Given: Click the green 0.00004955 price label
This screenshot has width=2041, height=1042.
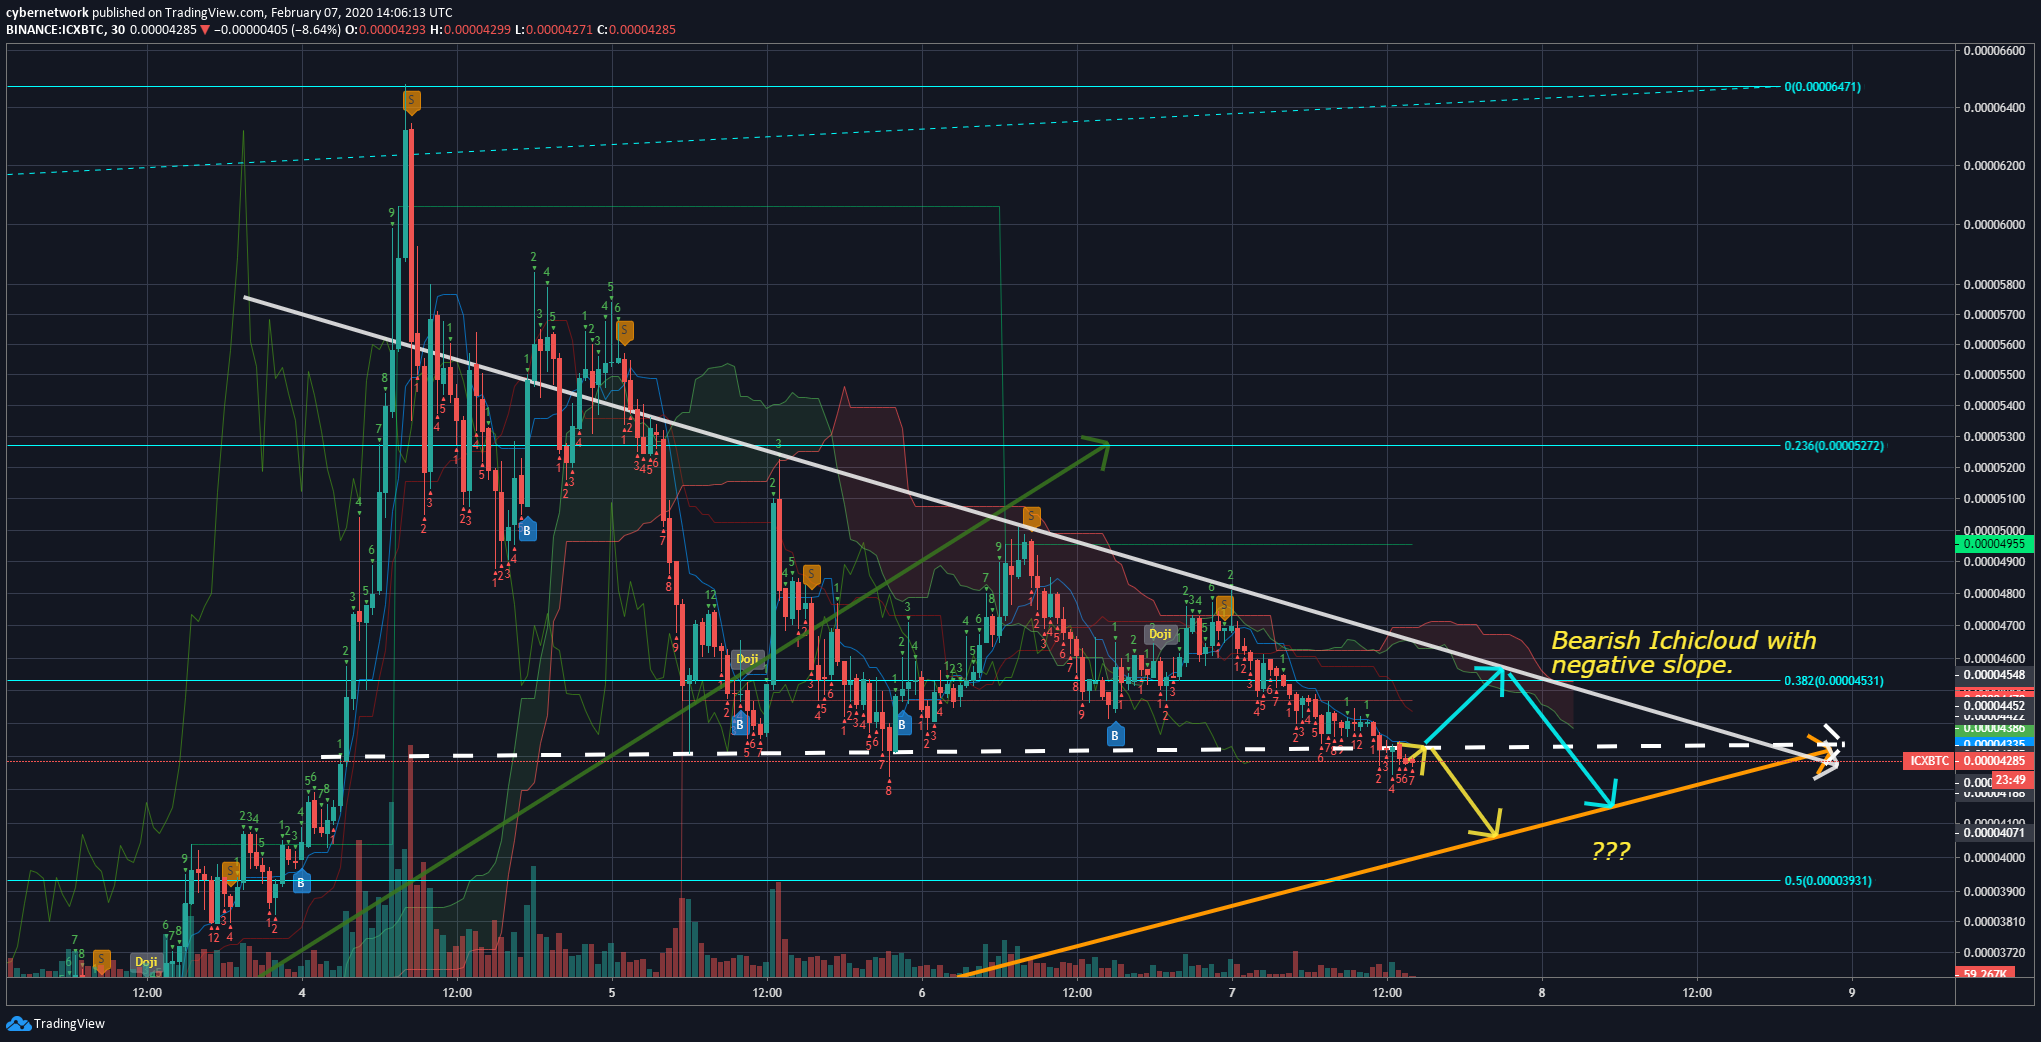Looking at the screenshot, I should tap(1994, 544).
